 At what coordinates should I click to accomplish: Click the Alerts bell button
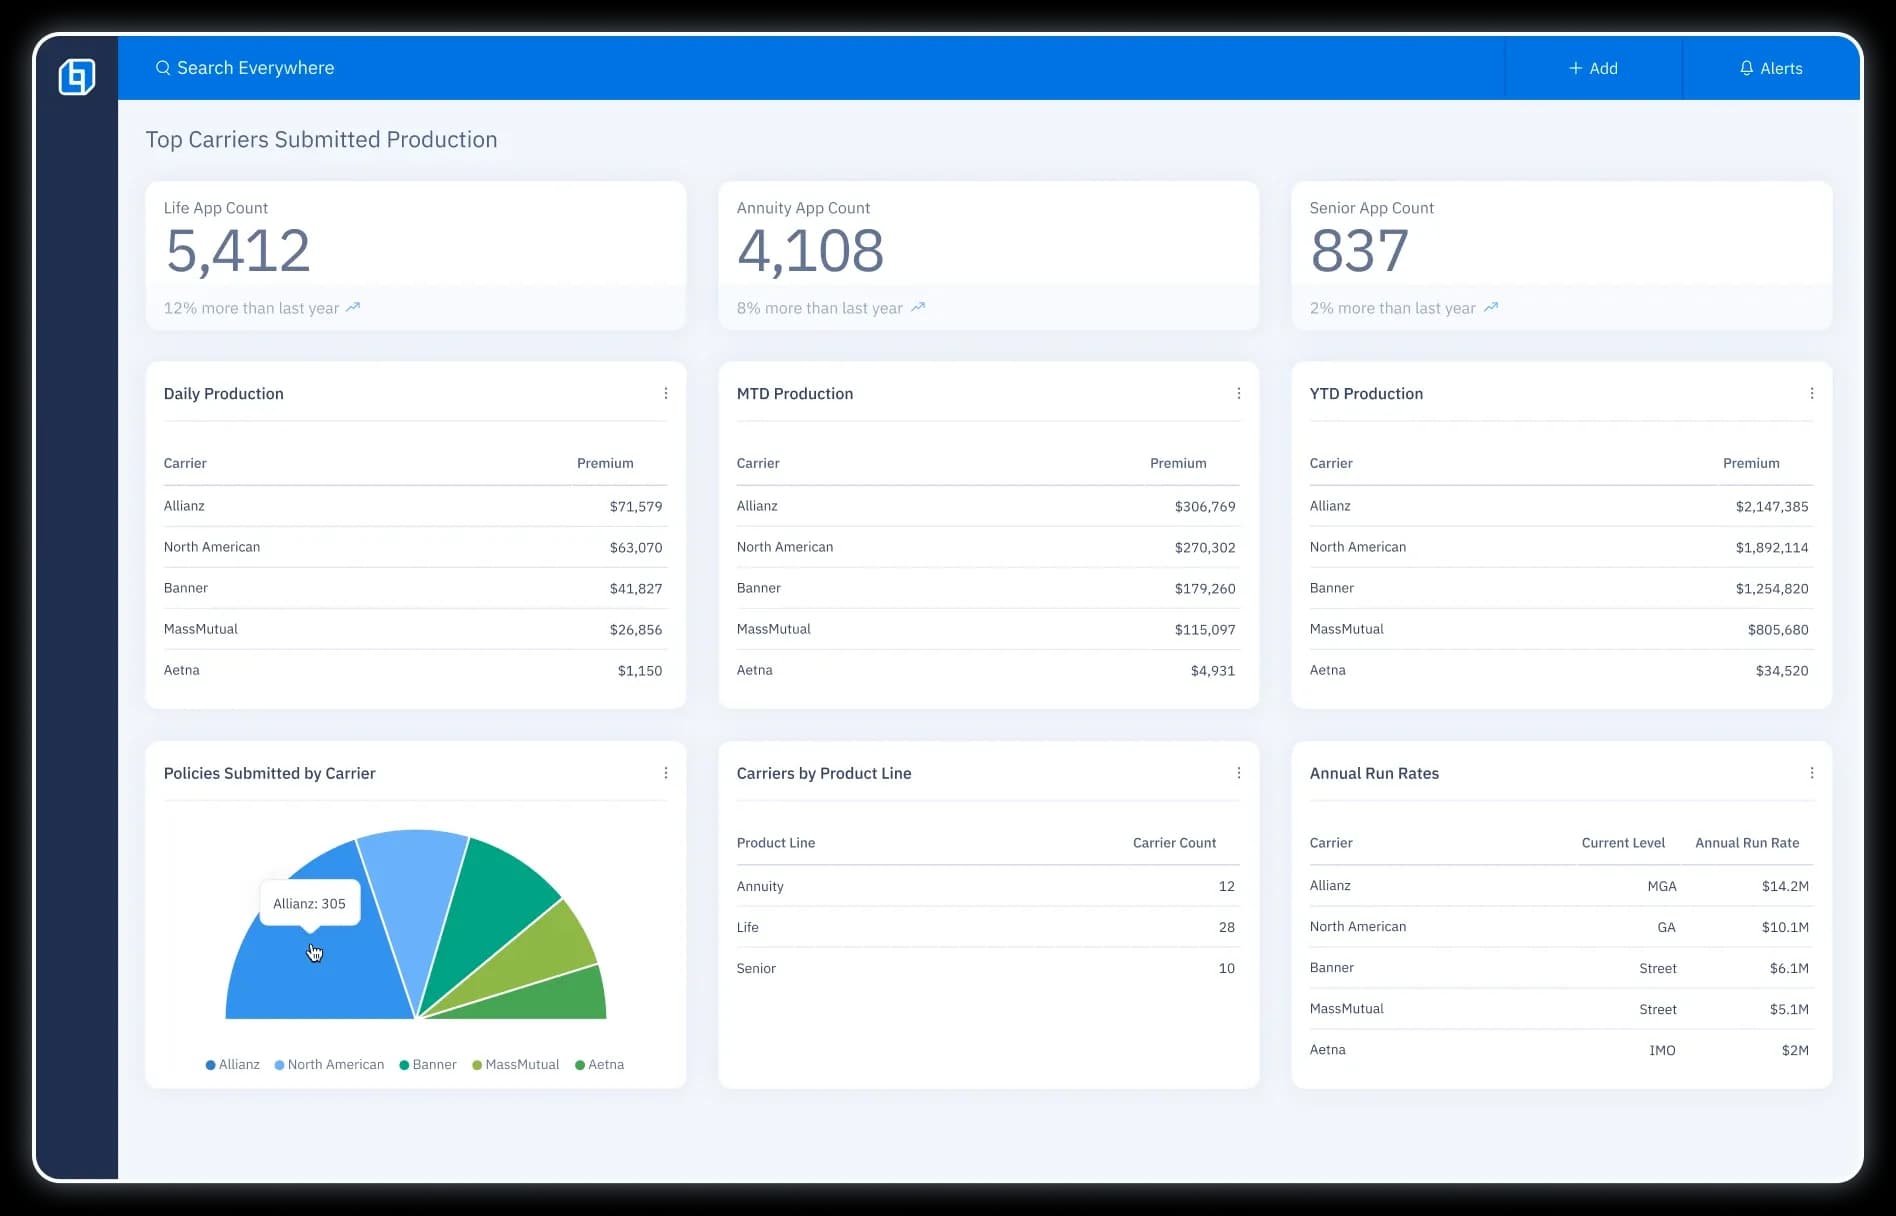point(1770,68)
